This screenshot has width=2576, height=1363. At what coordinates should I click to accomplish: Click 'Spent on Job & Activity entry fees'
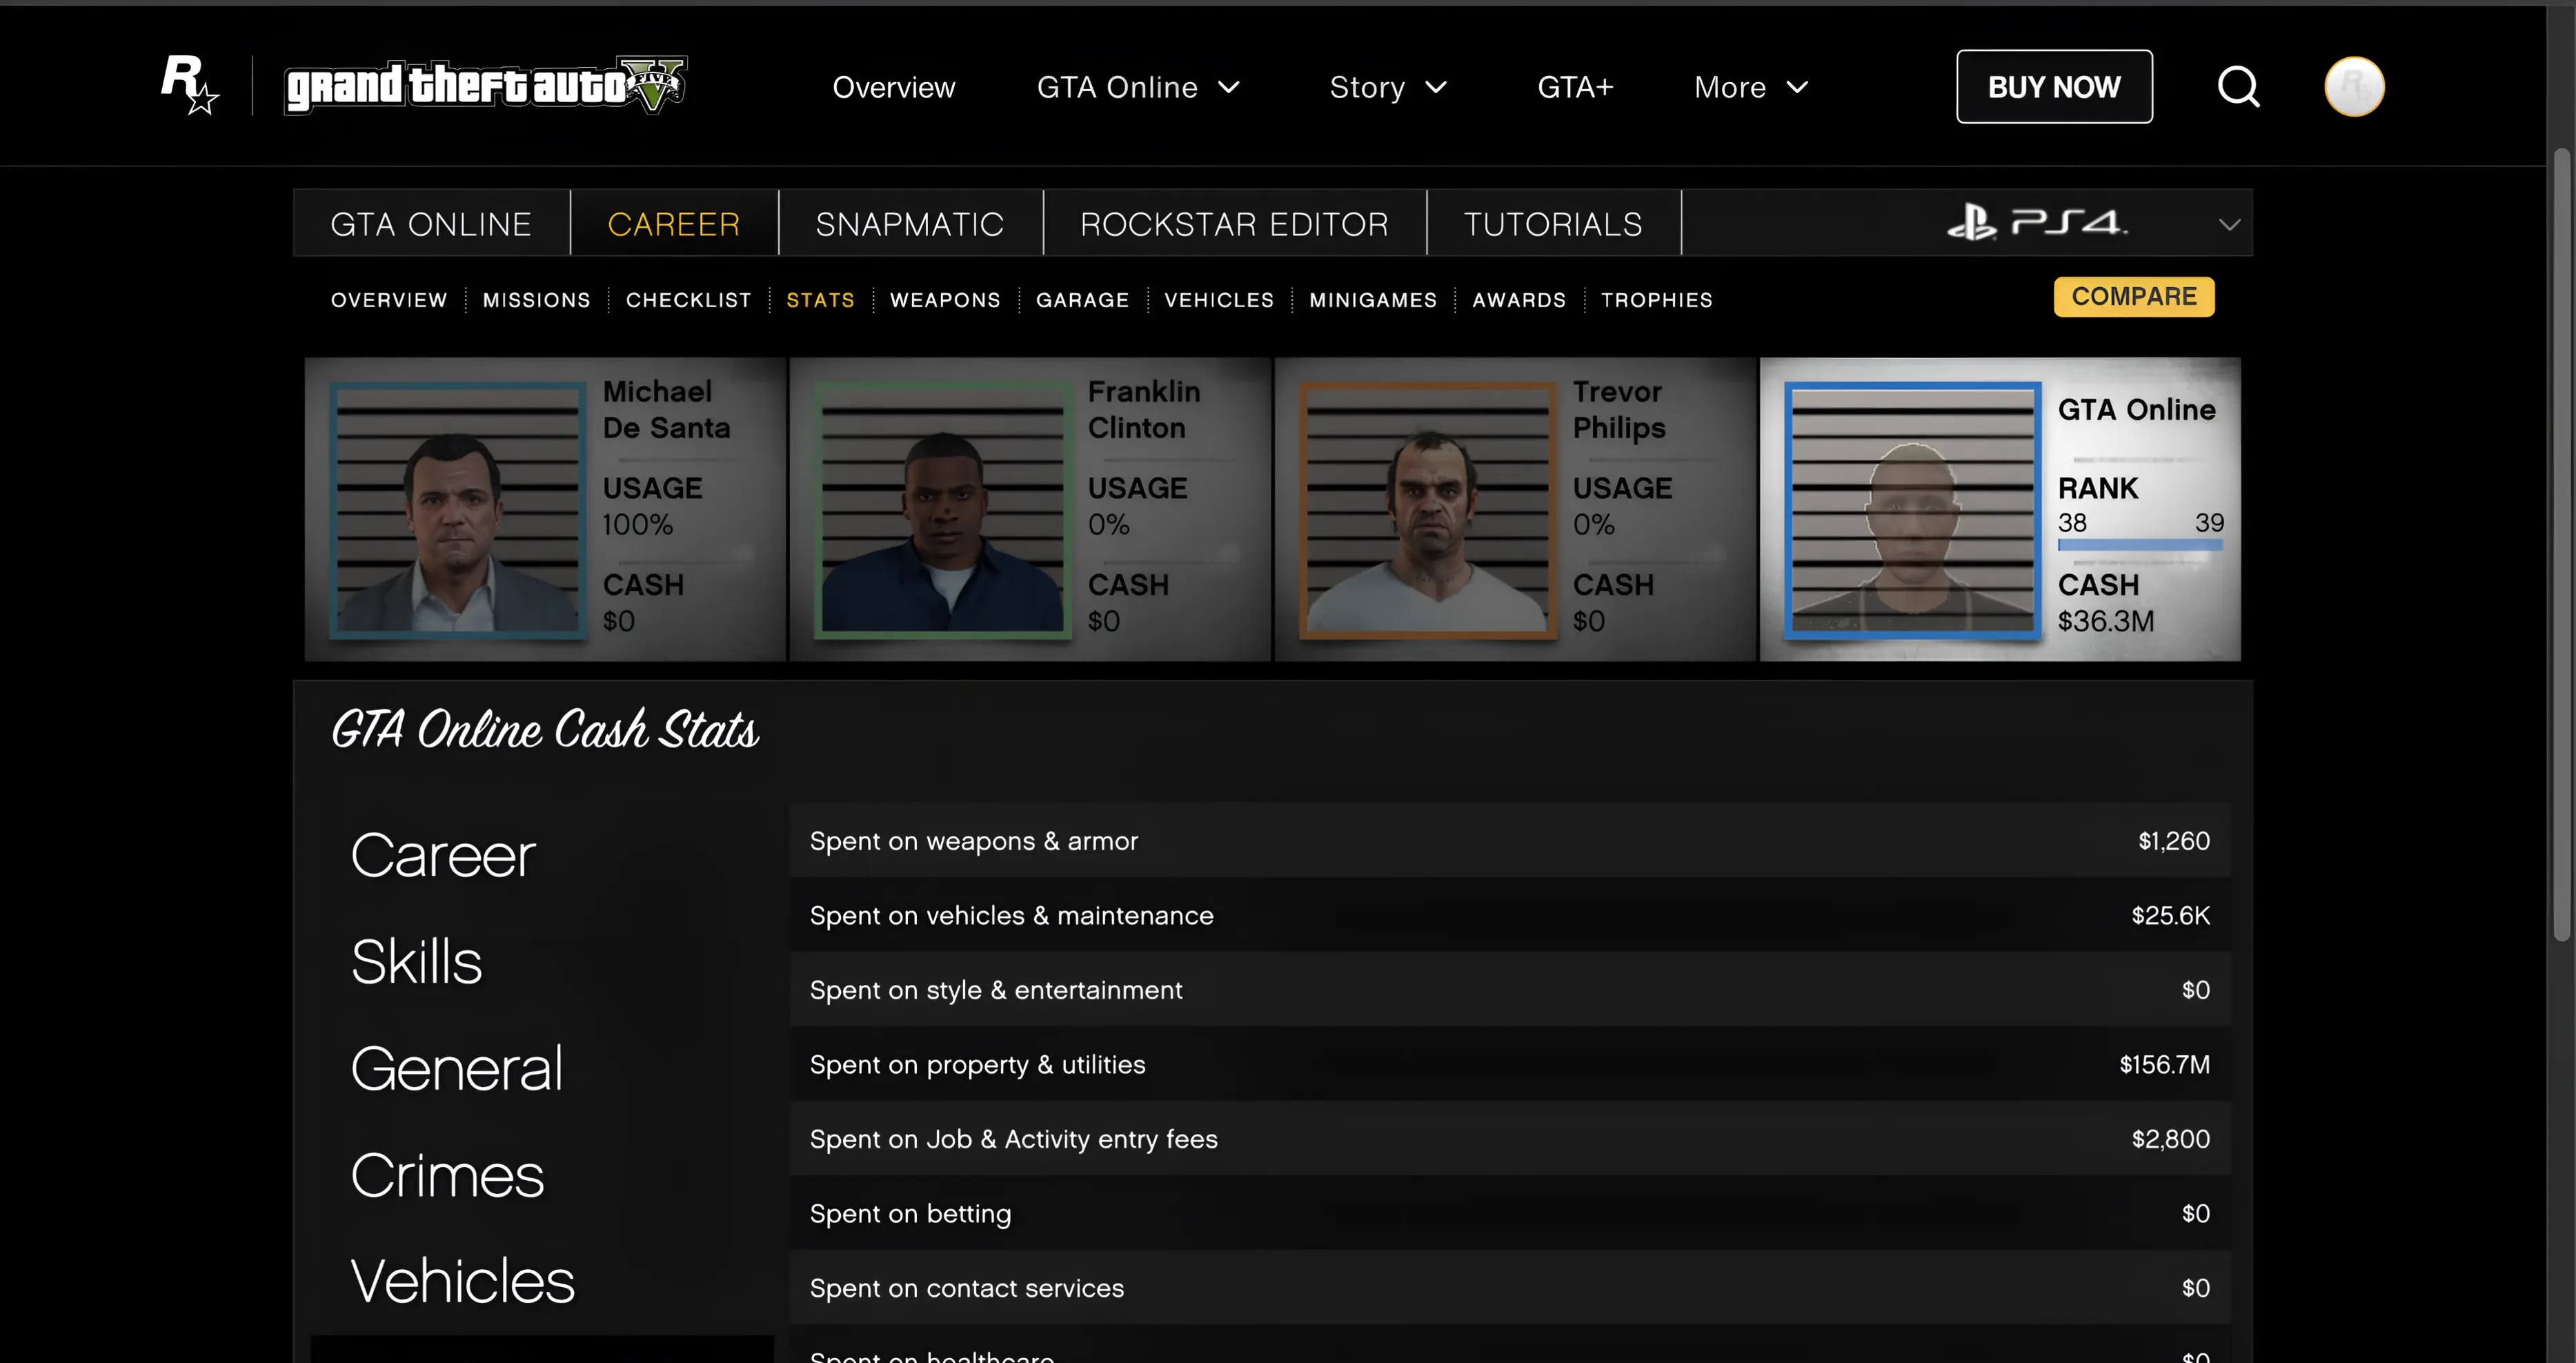point(1510,1139)
